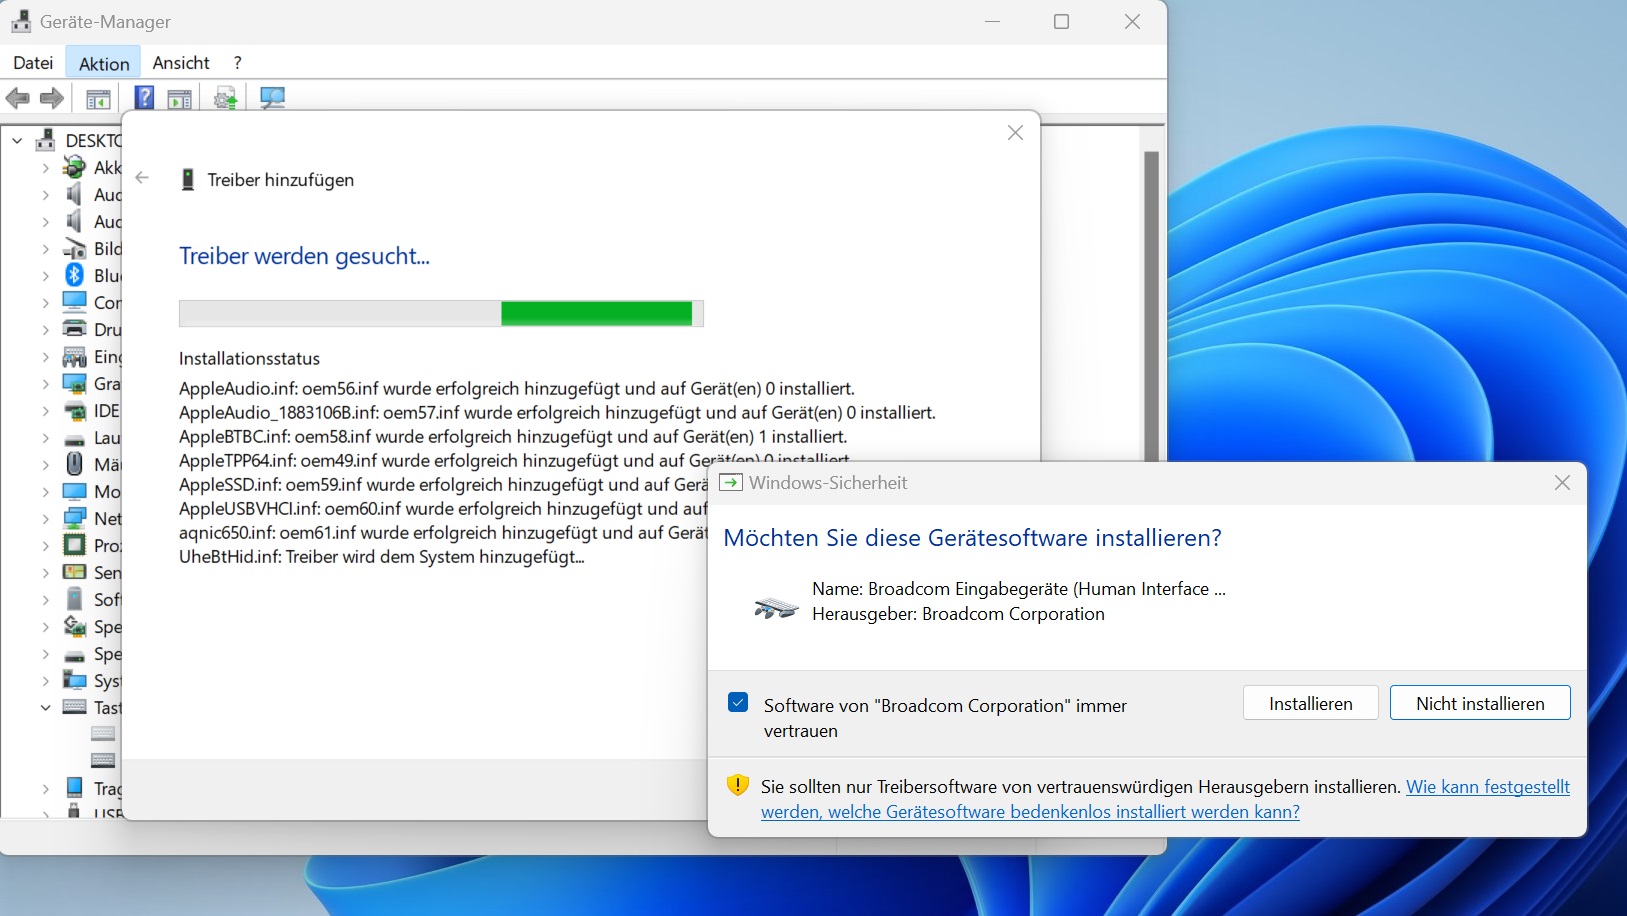Uncheck always trust Broadcom Corporation software
This screenshot has width=1627, height=916.
pos(738,703)
